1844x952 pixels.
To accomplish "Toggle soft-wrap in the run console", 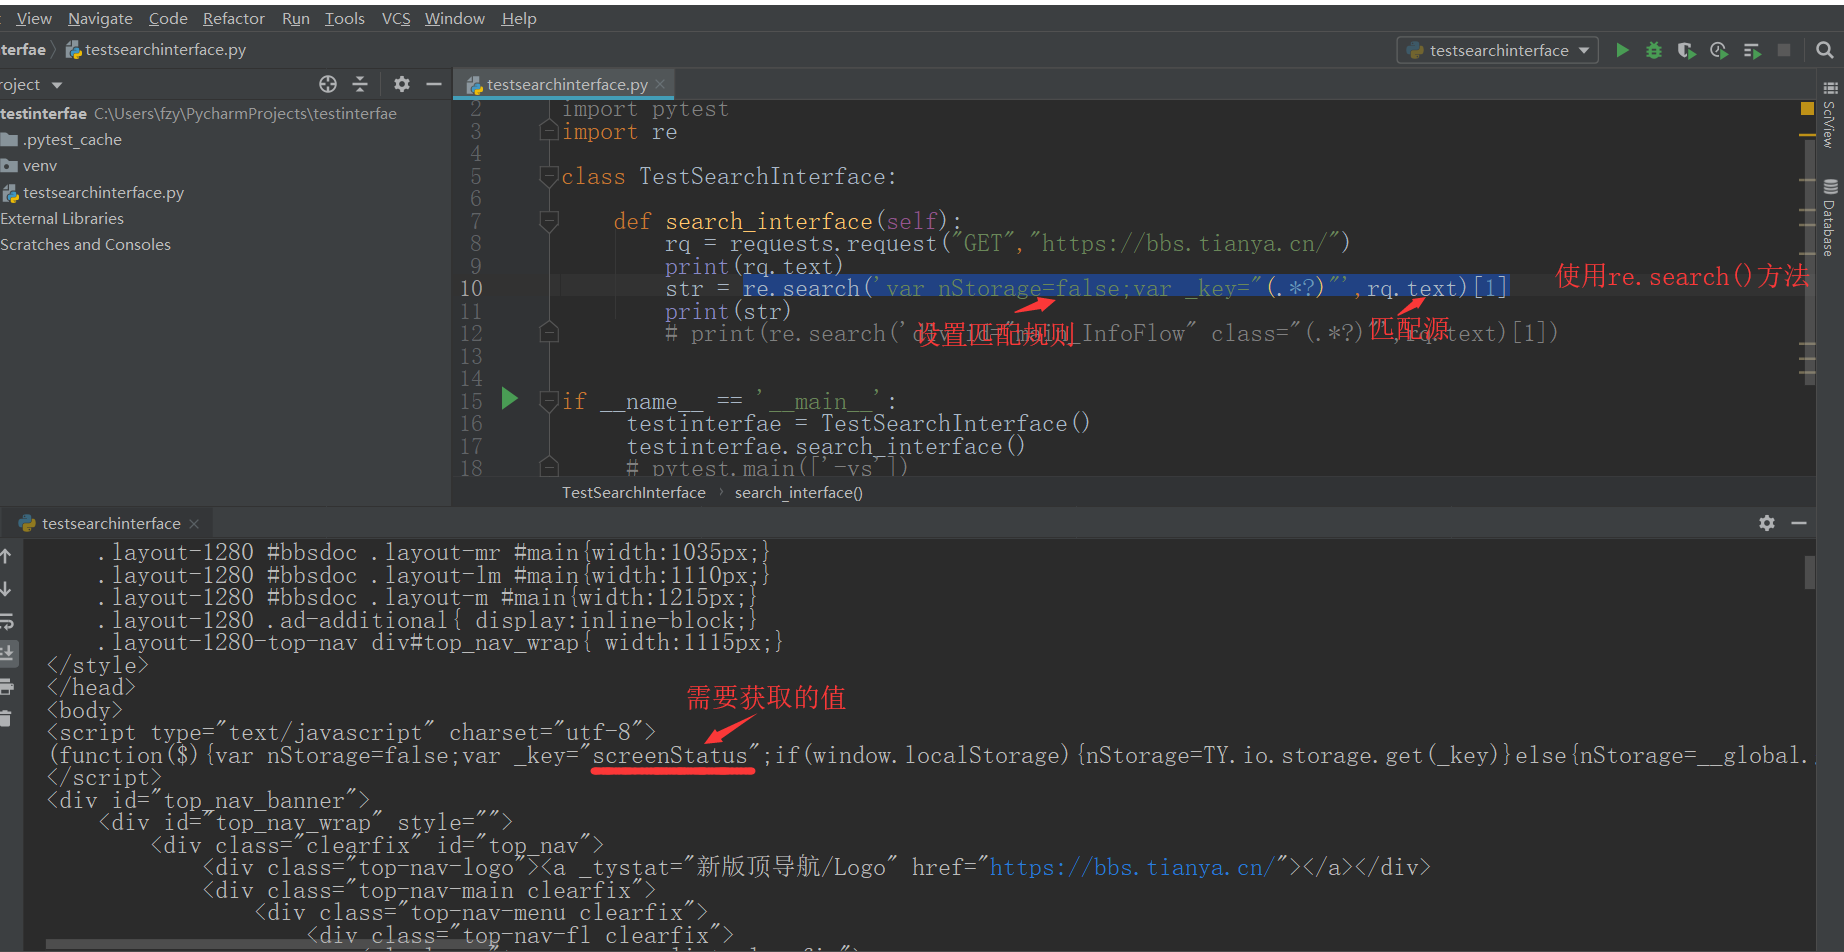I will click(x=8, y=621).
